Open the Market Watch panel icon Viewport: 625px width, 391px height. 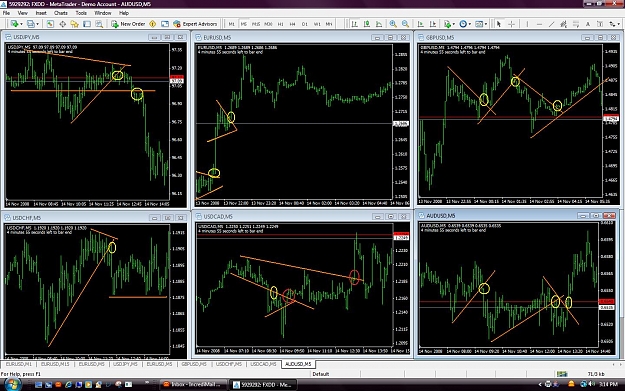point(50,24)
